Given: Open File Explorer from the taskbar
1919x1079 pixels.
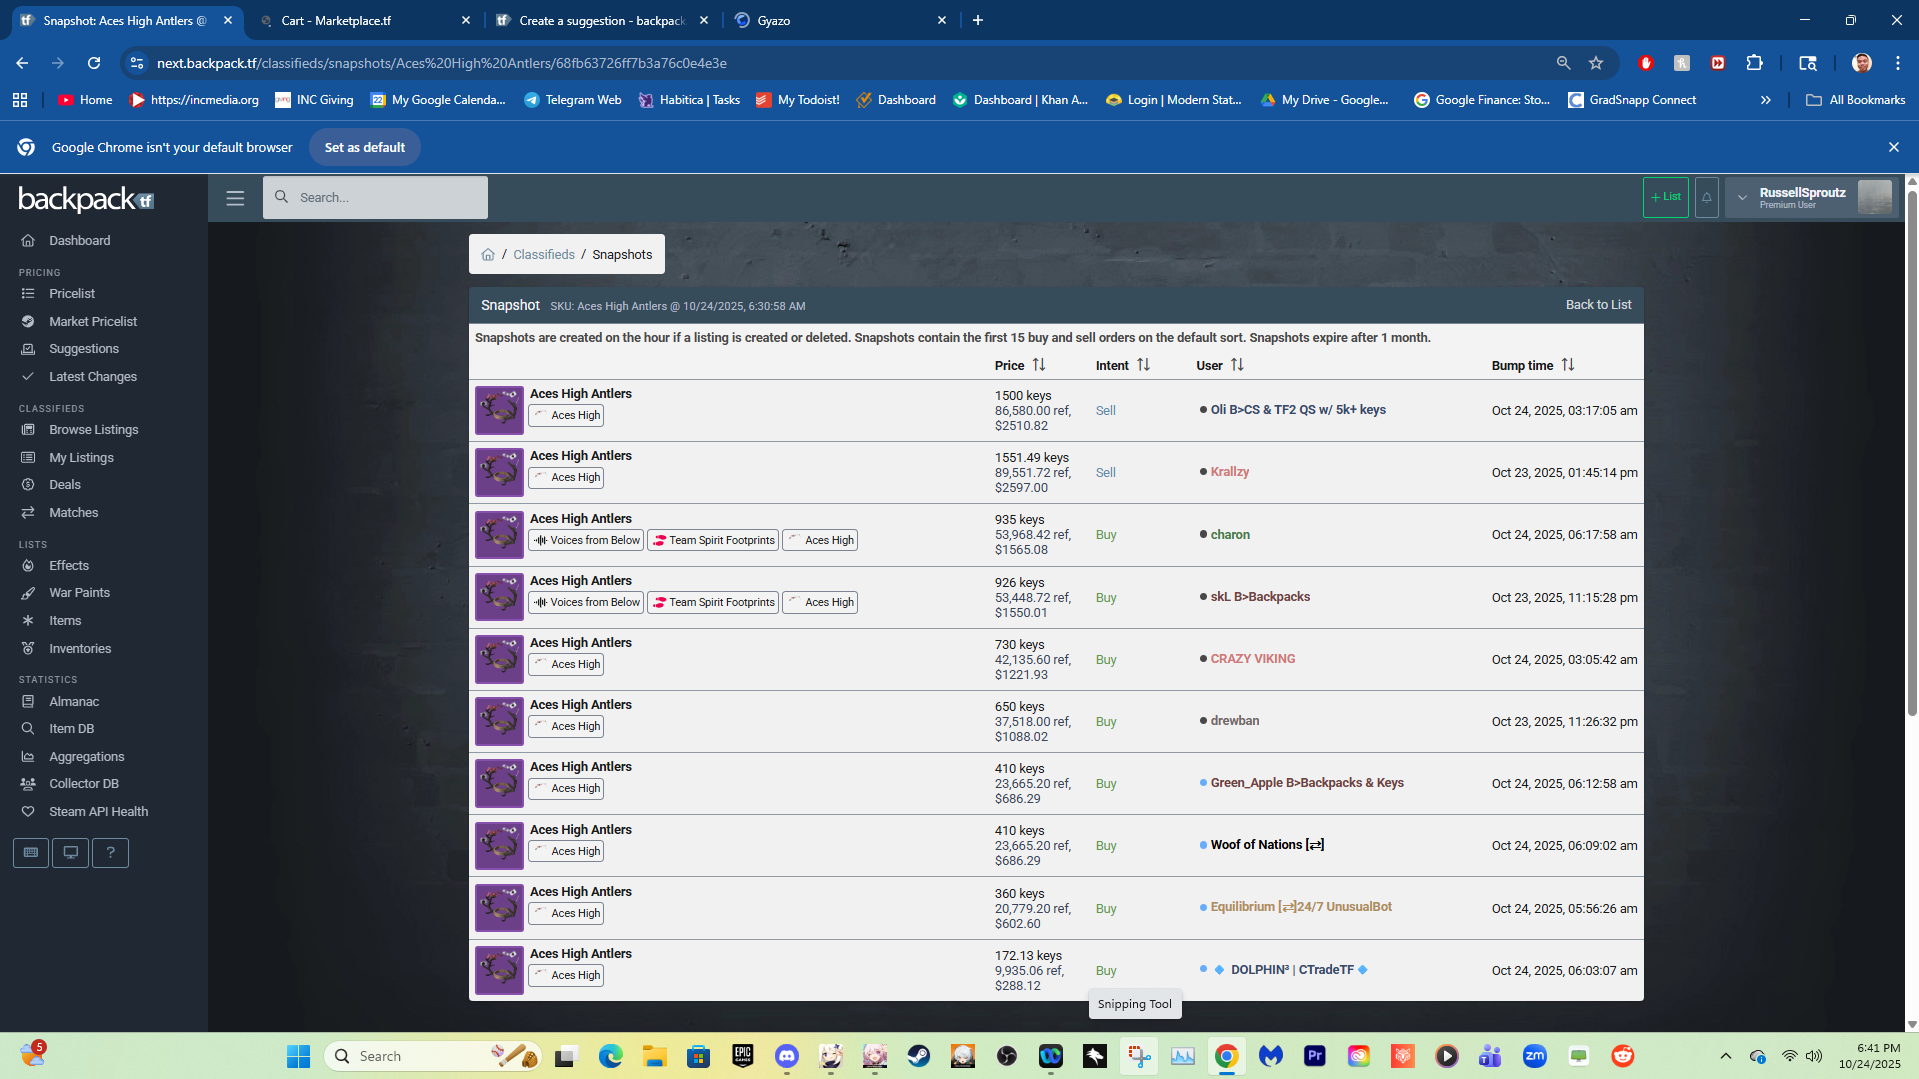Looking at the screenshot, I should point(655,1056).
